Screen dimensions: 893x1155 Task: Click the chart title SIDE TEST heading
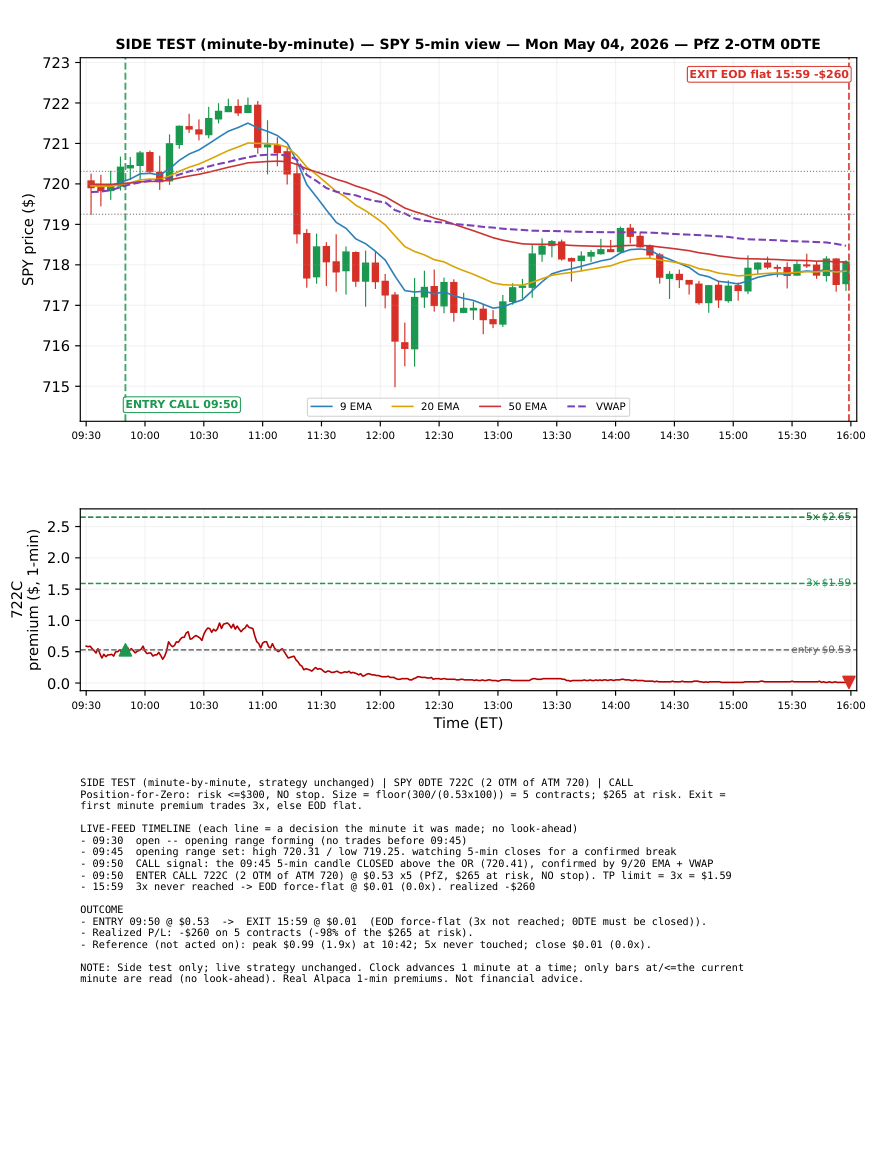tap(468, 44)
